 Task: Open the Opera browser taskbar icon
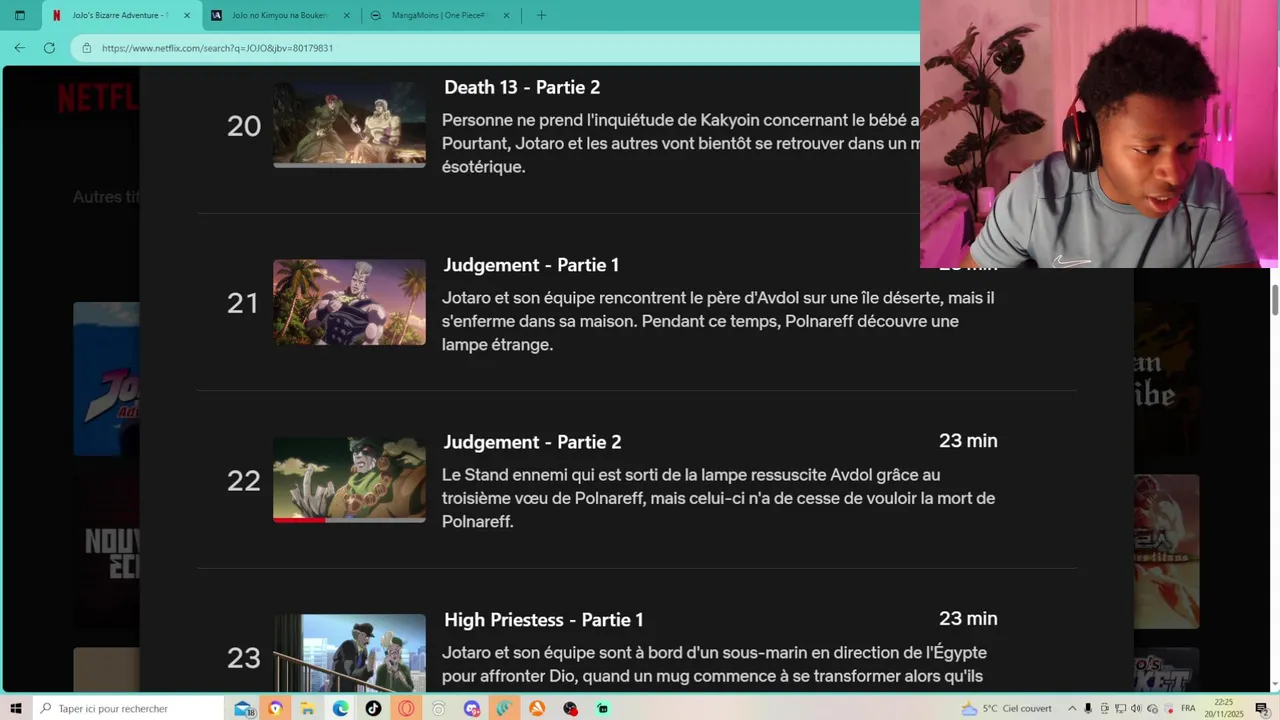coord(406,708)
